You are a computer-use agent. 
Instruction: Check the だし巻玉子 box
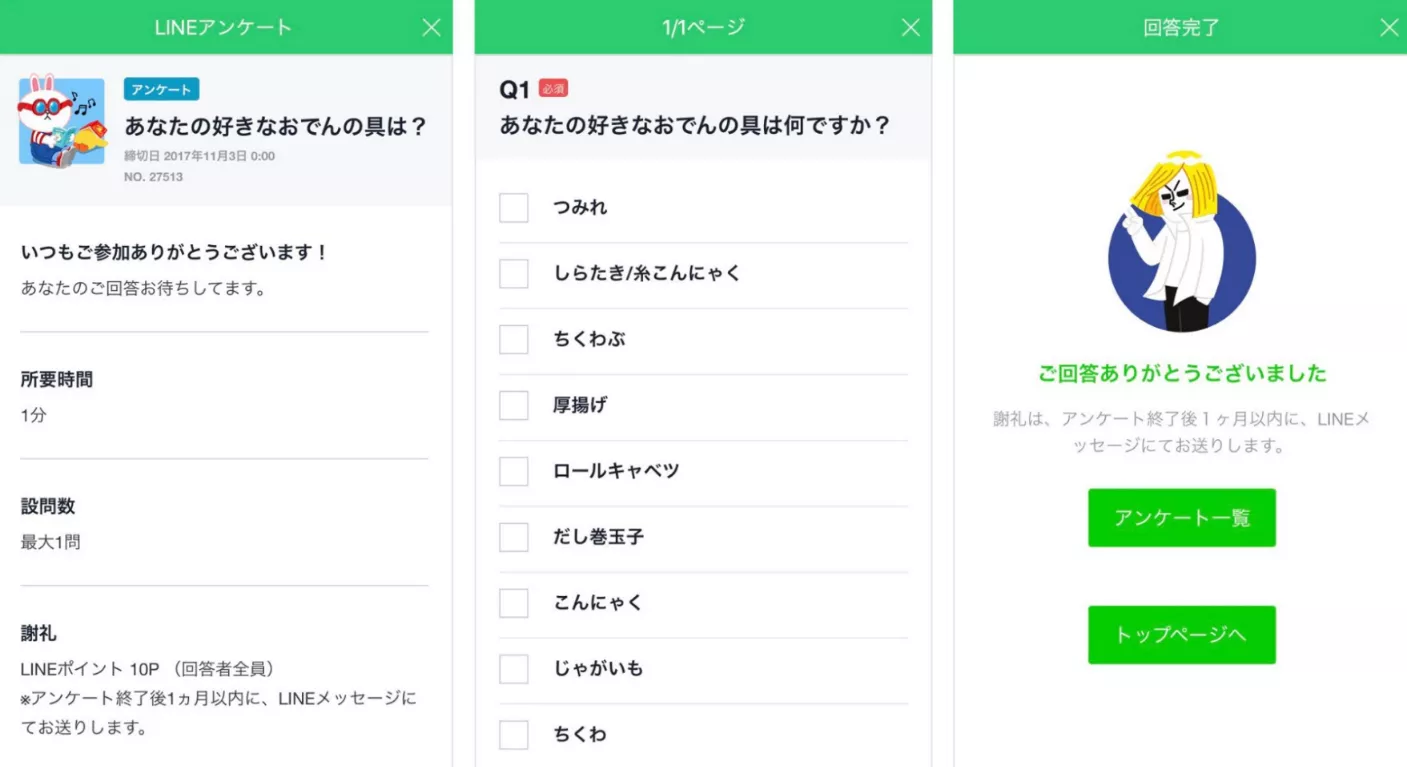click(x=514, y=538)
